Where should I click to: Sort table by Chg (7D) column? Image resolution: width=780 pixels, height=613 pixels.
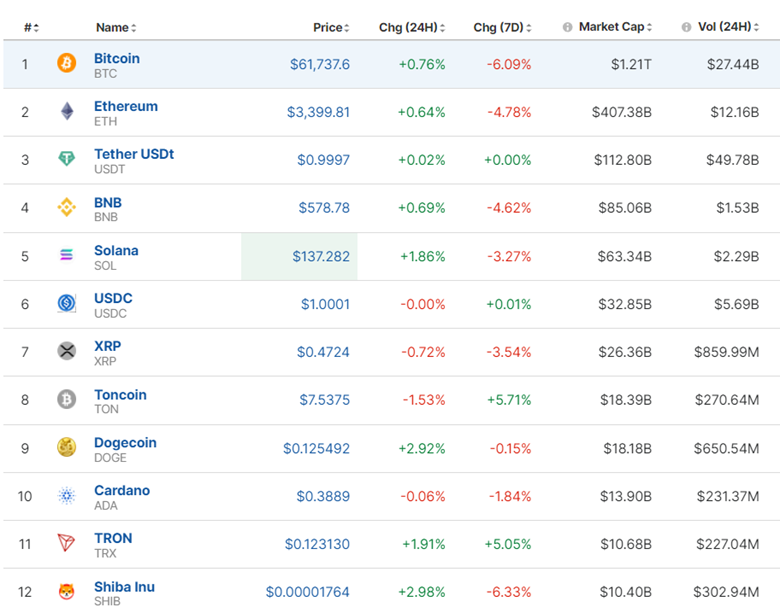tap(502, 27)
